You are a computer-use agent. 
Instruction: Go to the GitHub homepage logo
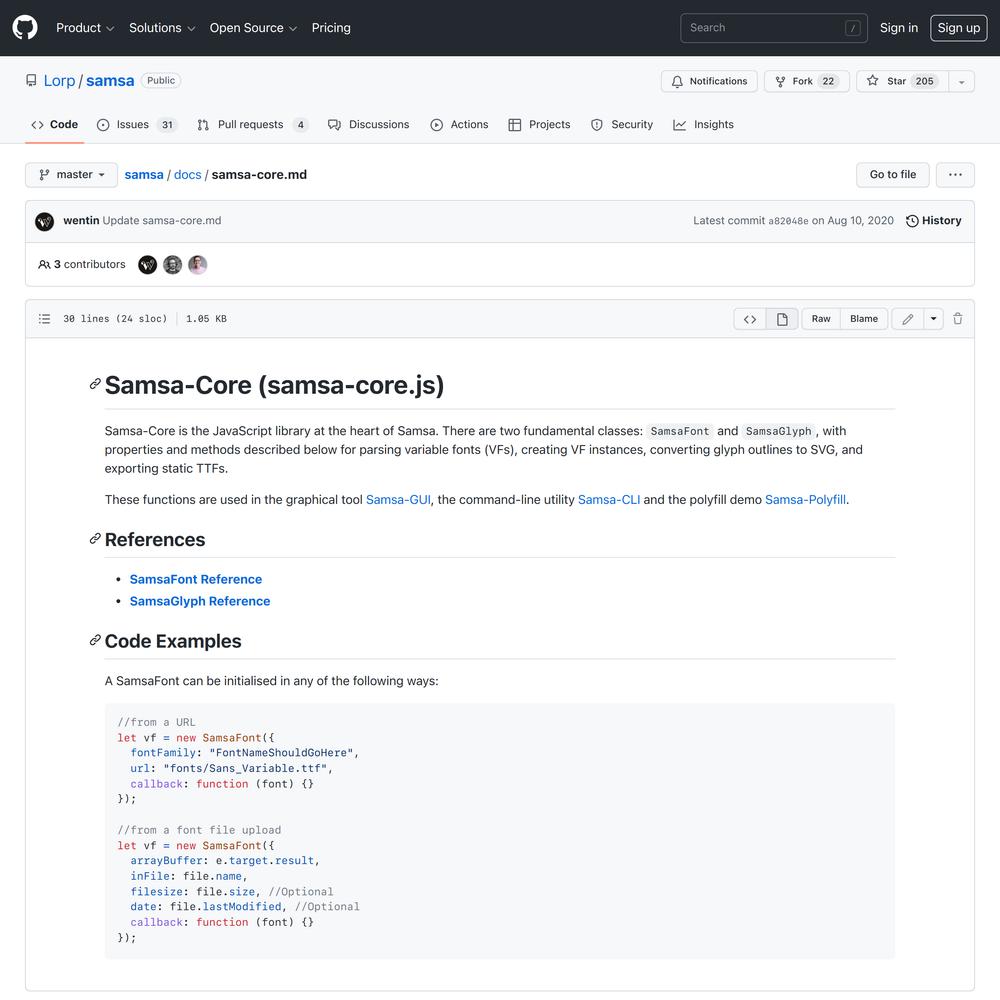click(x=25, y=27)
